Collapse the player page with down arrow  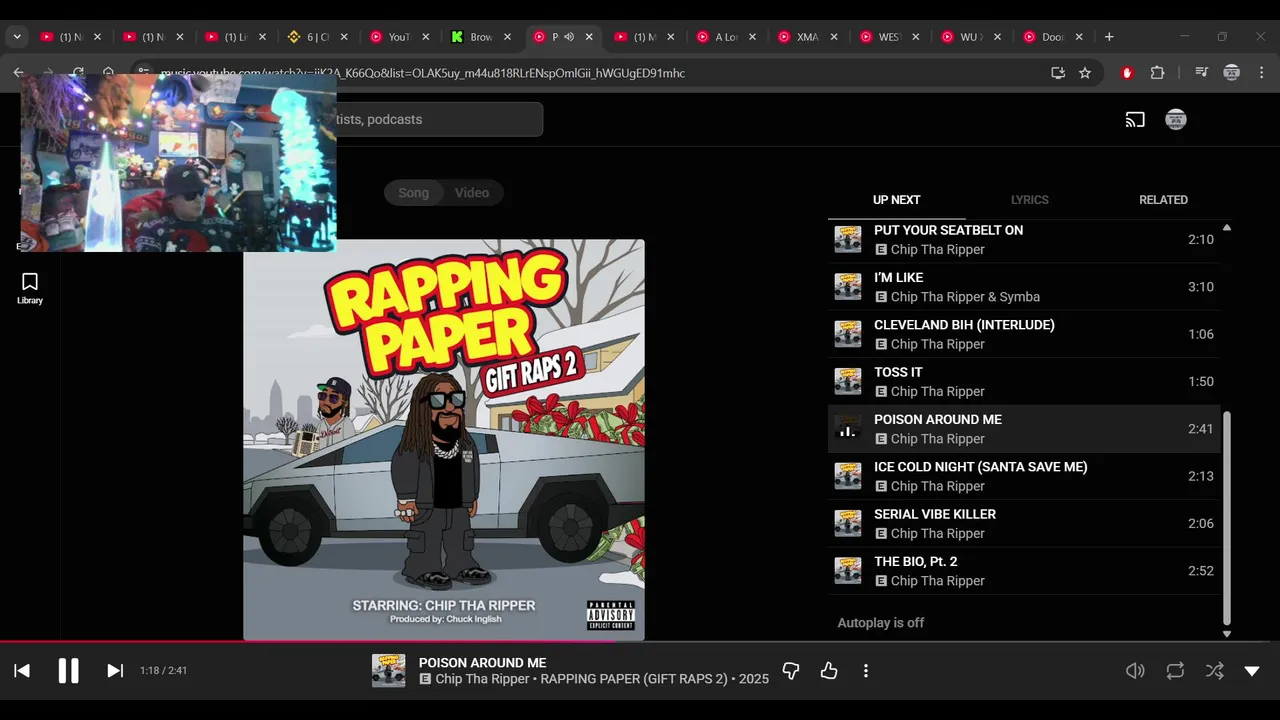click(1252, 671)
